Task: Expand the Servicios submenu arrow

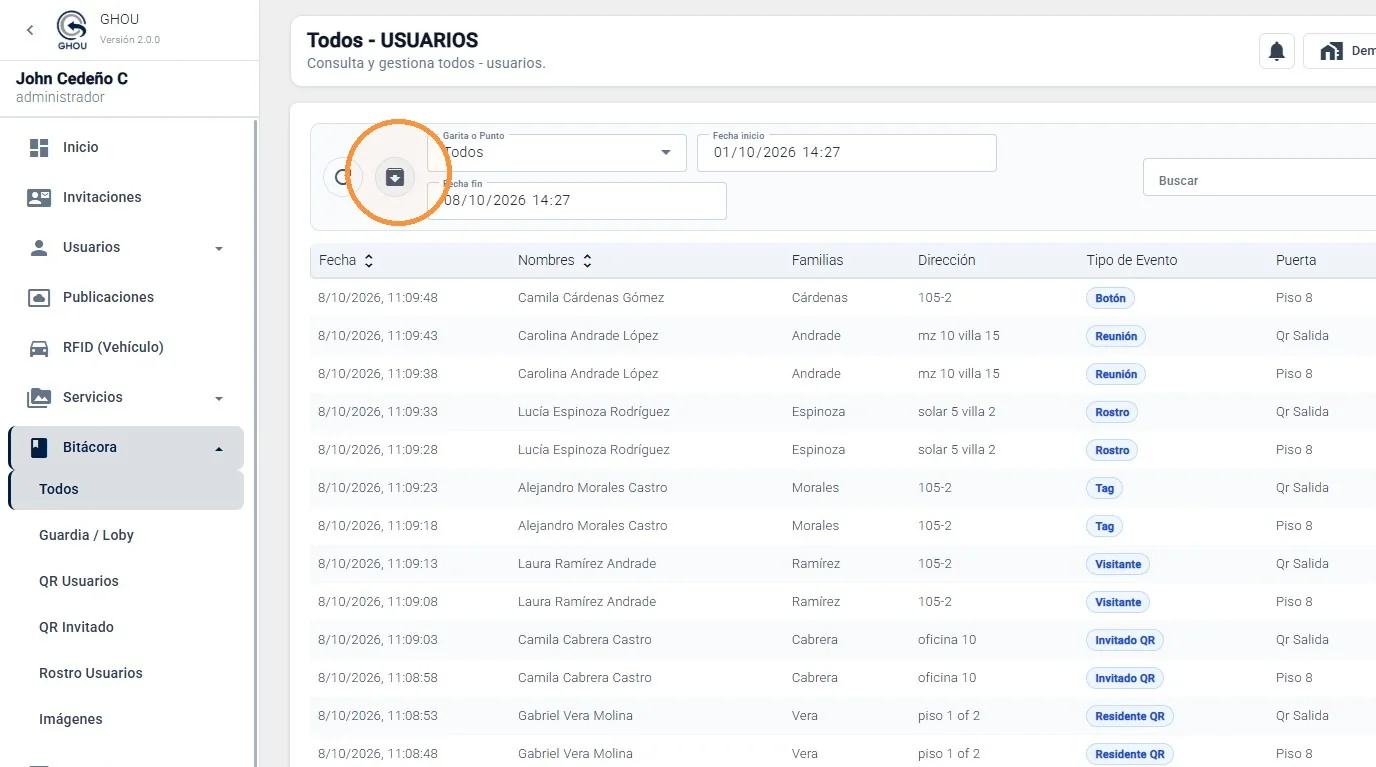Action: point(219,399)
